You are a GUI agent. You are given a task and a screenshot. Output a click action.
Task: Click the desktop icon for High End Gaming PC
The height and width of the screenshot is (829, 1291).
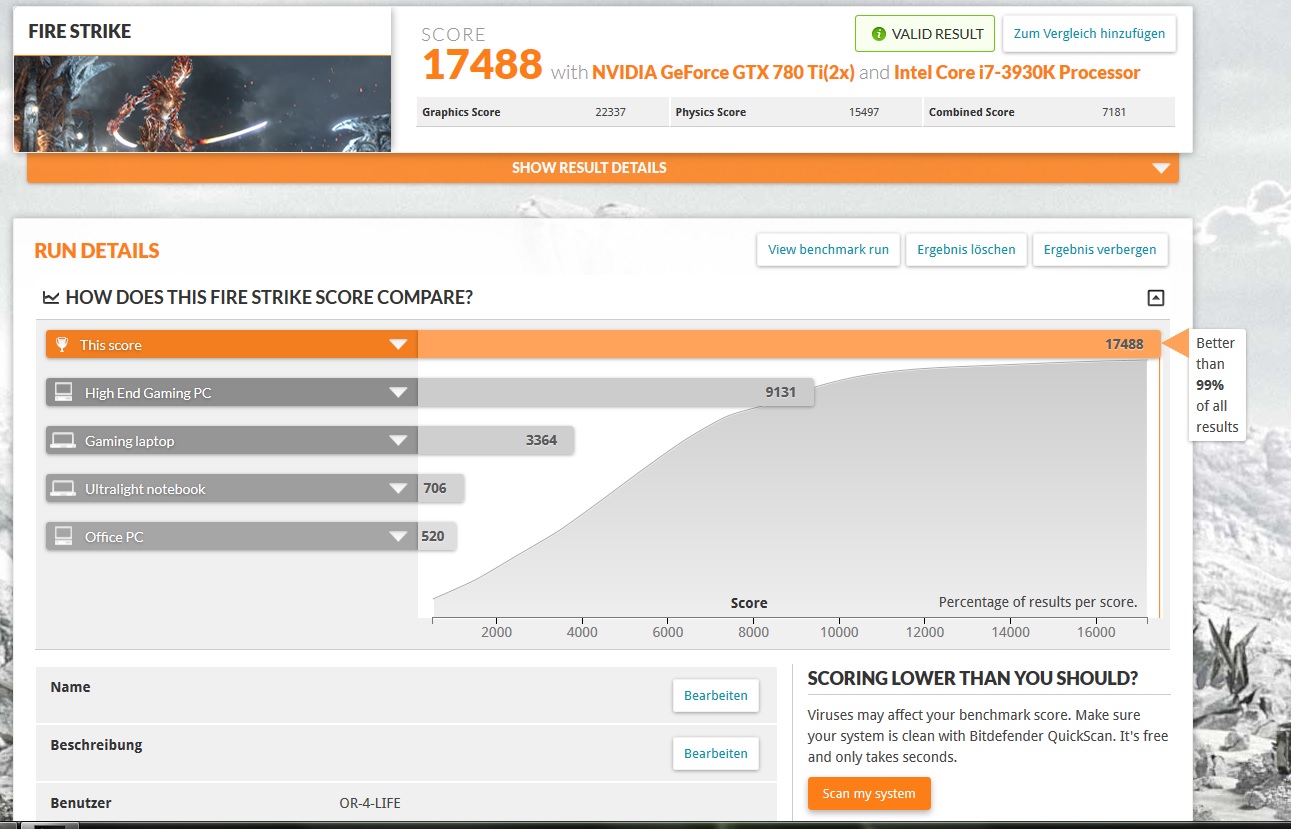coord(63,393)
